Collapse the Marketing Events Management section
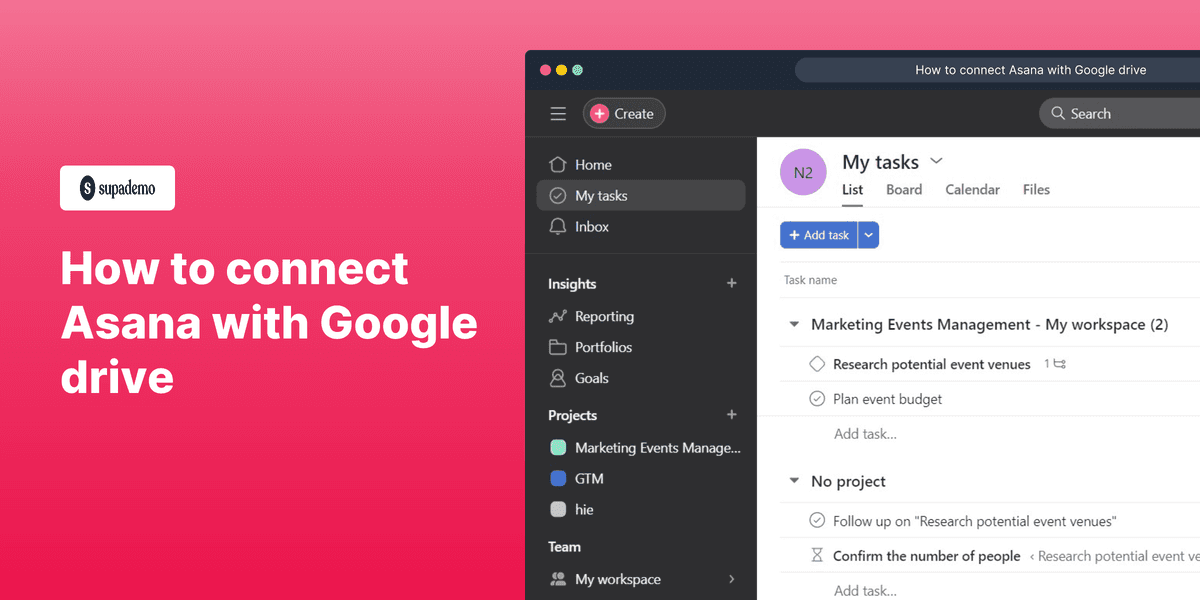The image size is (1200, 600). pyautogui.click(x=793, y=324)
